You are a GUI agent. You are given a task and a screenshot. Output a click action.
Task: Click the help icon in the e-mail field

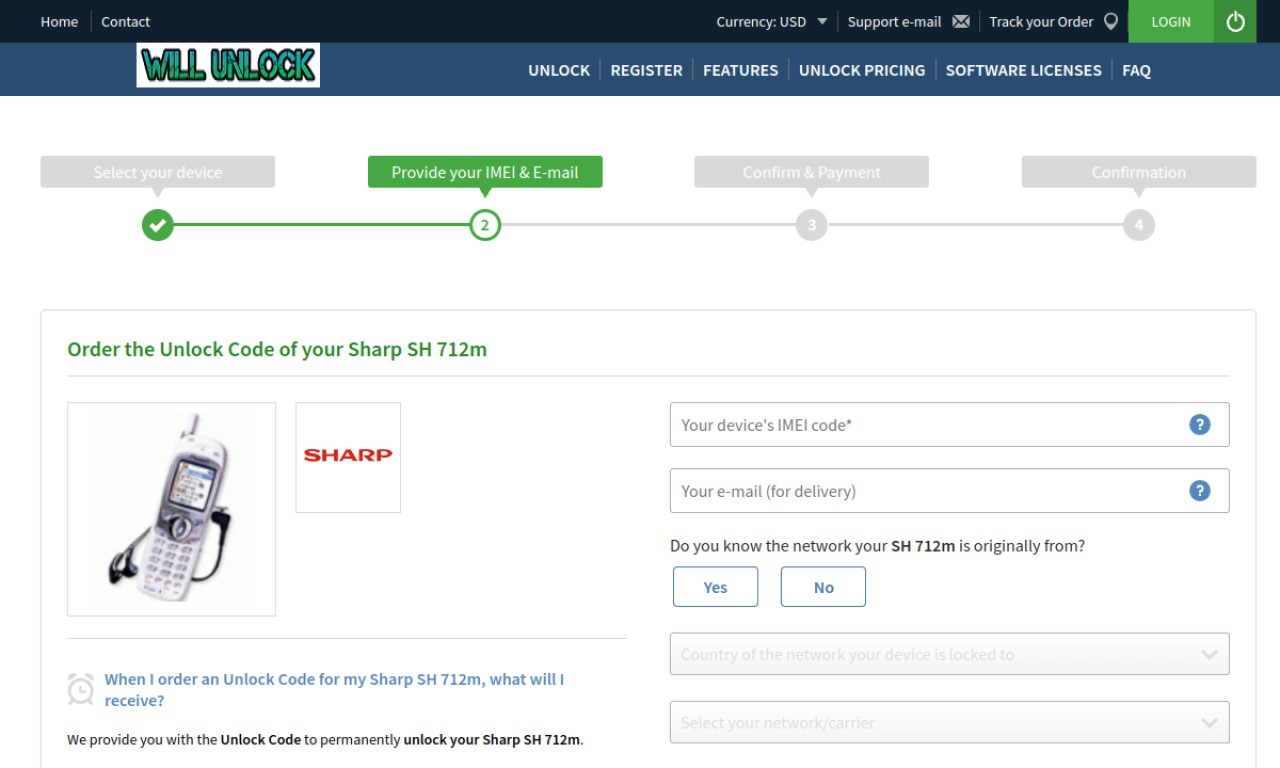pos(1200,491)
